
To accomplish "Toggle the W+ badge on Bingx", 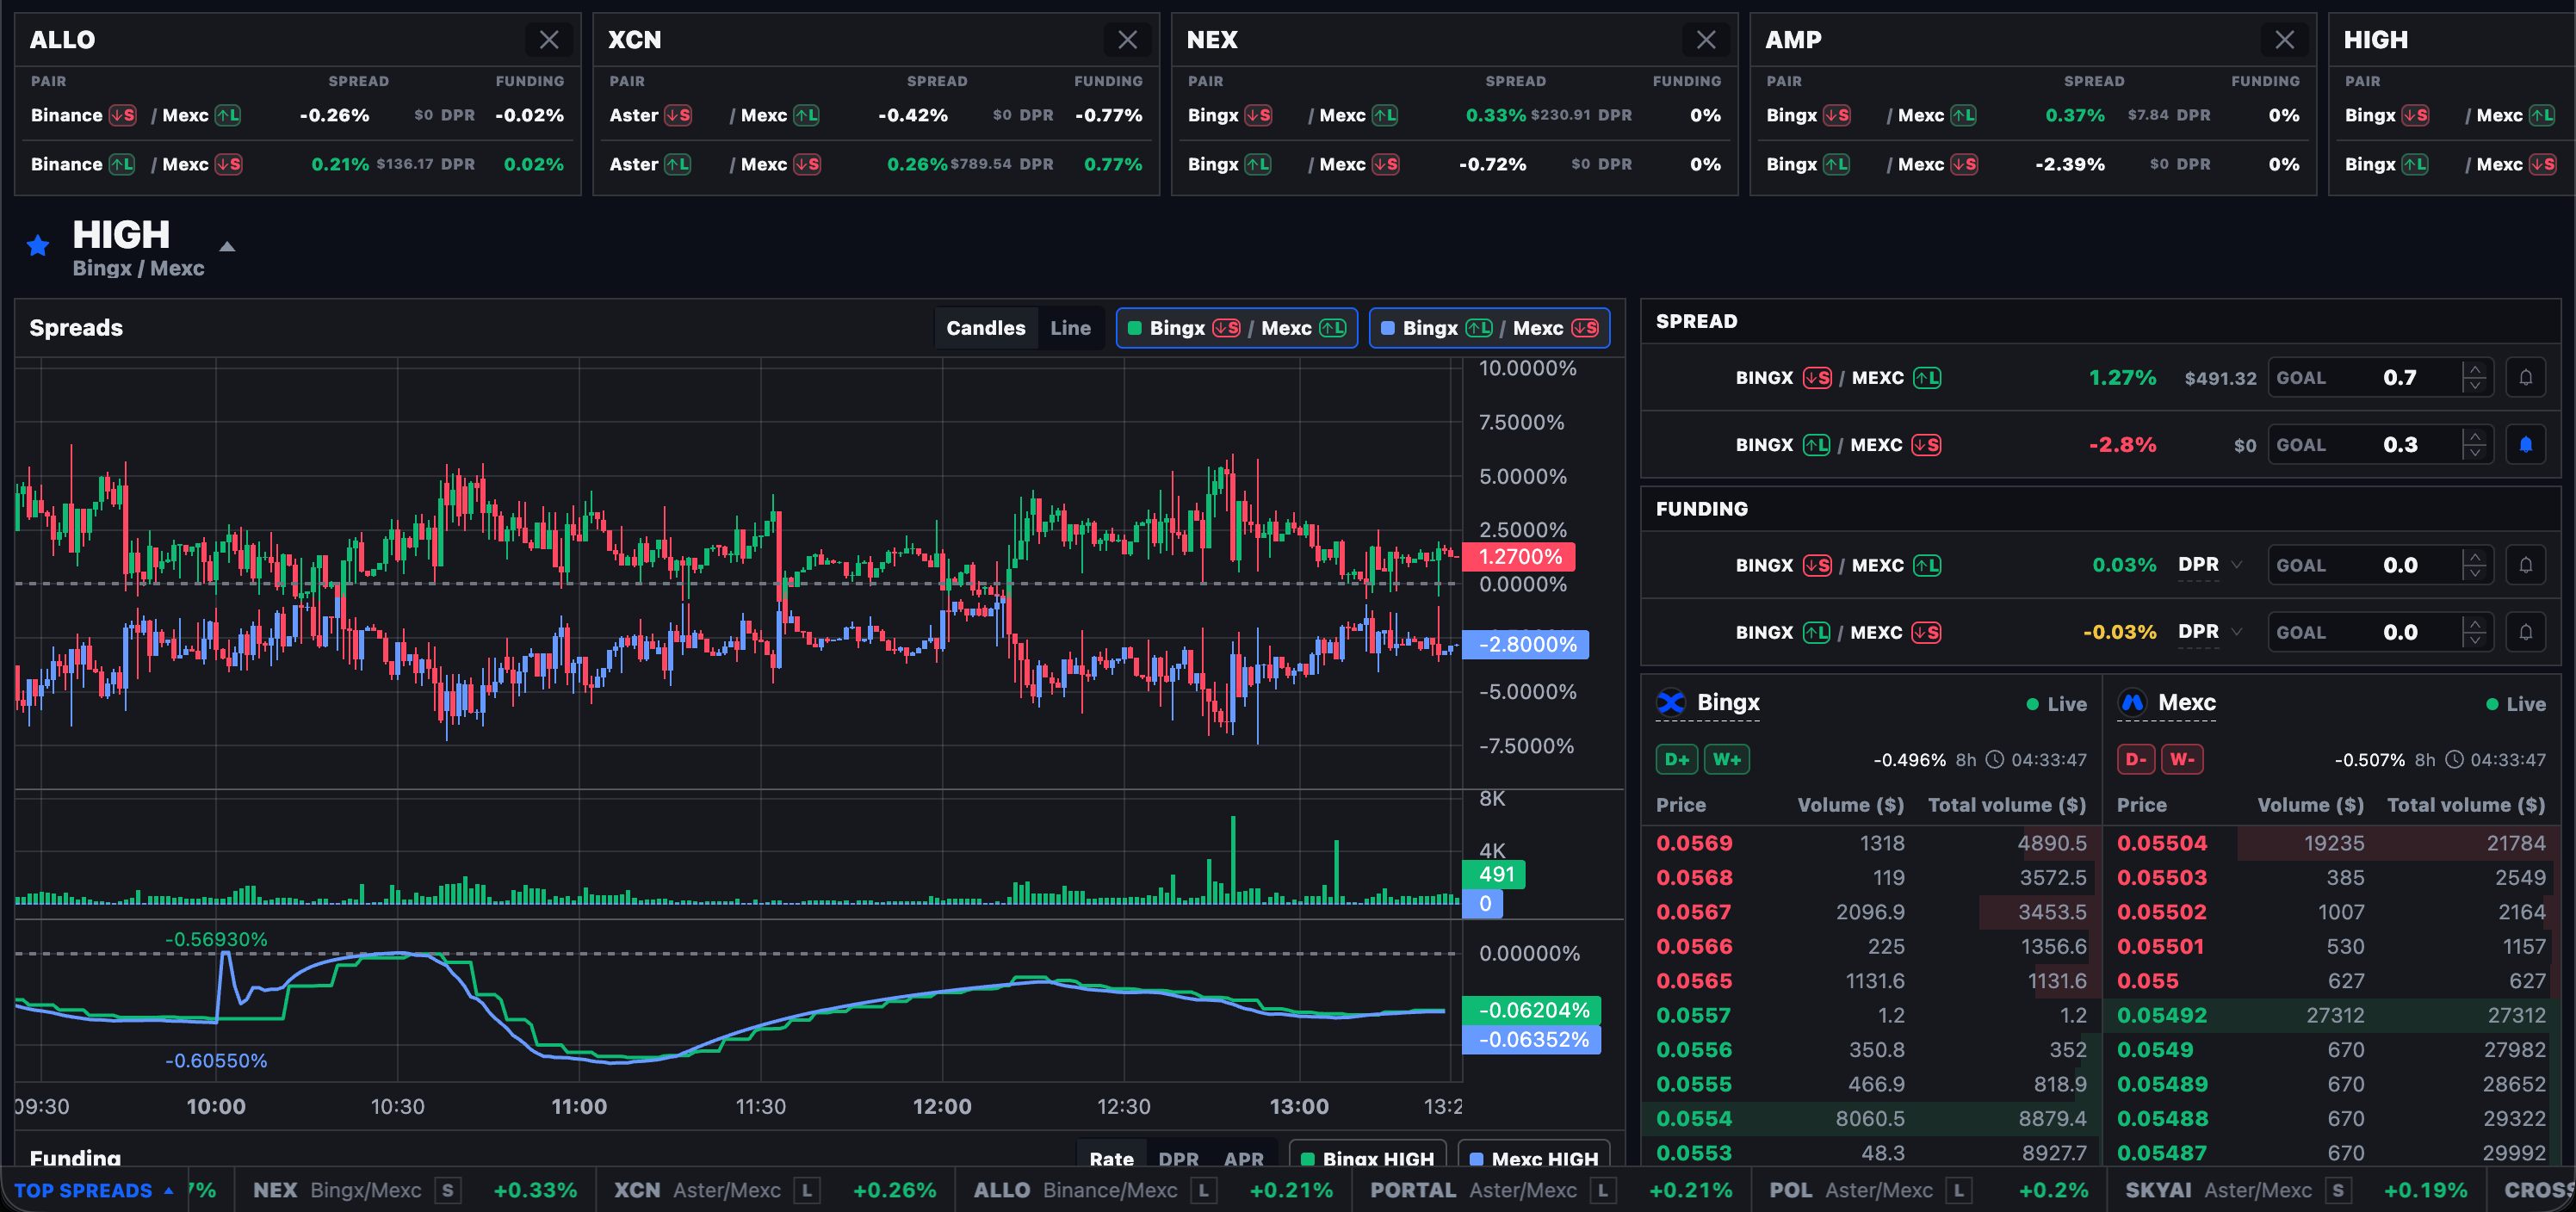I will pos(1727,760).
